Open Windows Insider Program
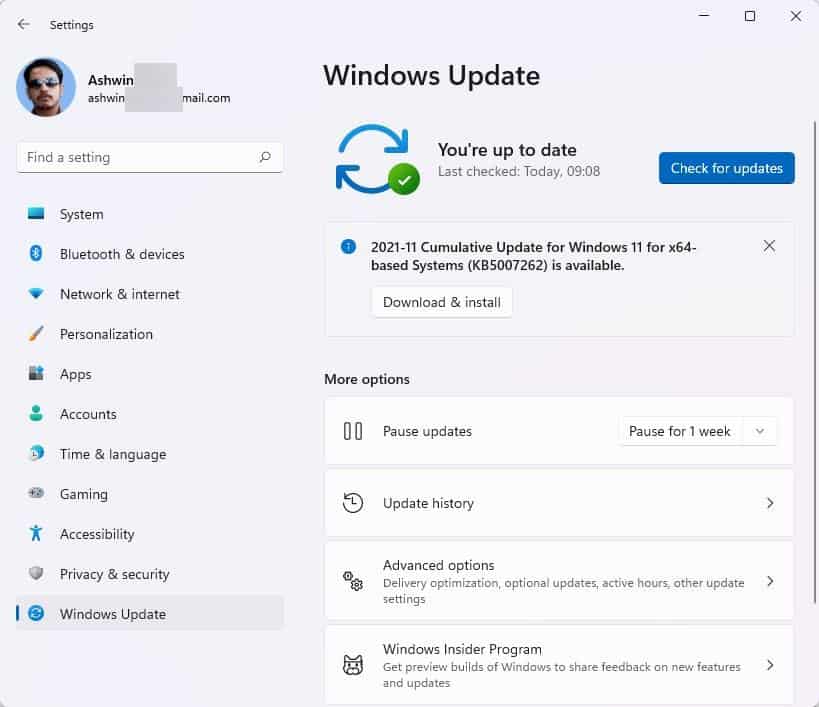 tap(559, 665)
